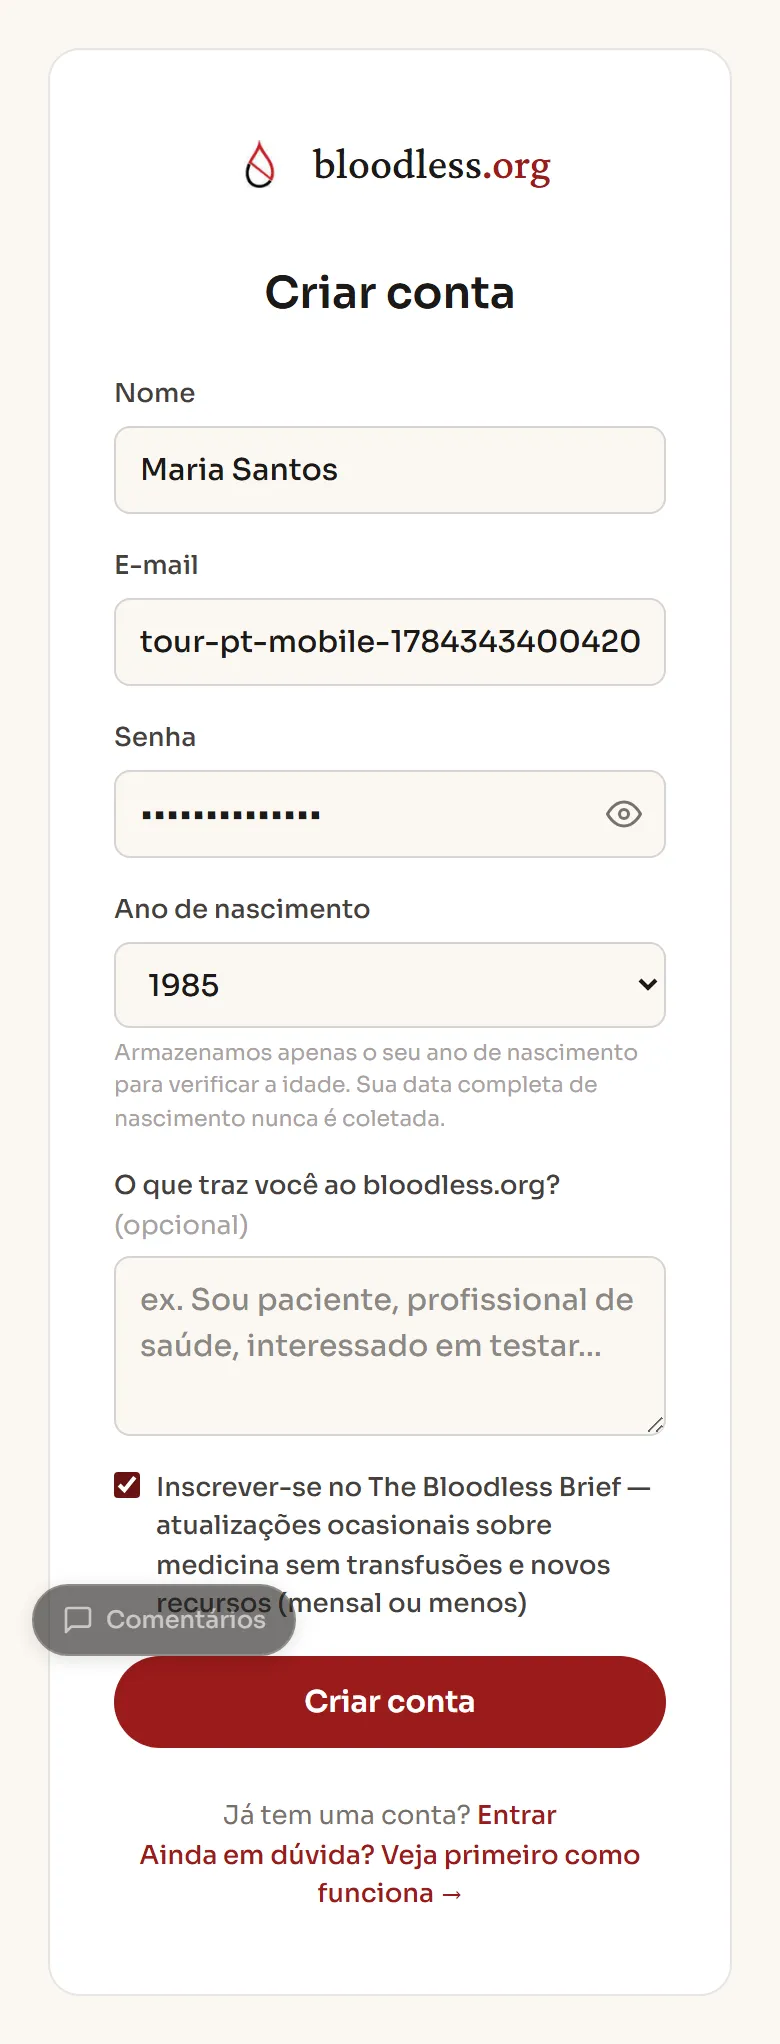Click the blood drop logo icon
Image resolution: width=780 pixels, height=2044 pixels.
pyautogui.click(x=260, y=165)
